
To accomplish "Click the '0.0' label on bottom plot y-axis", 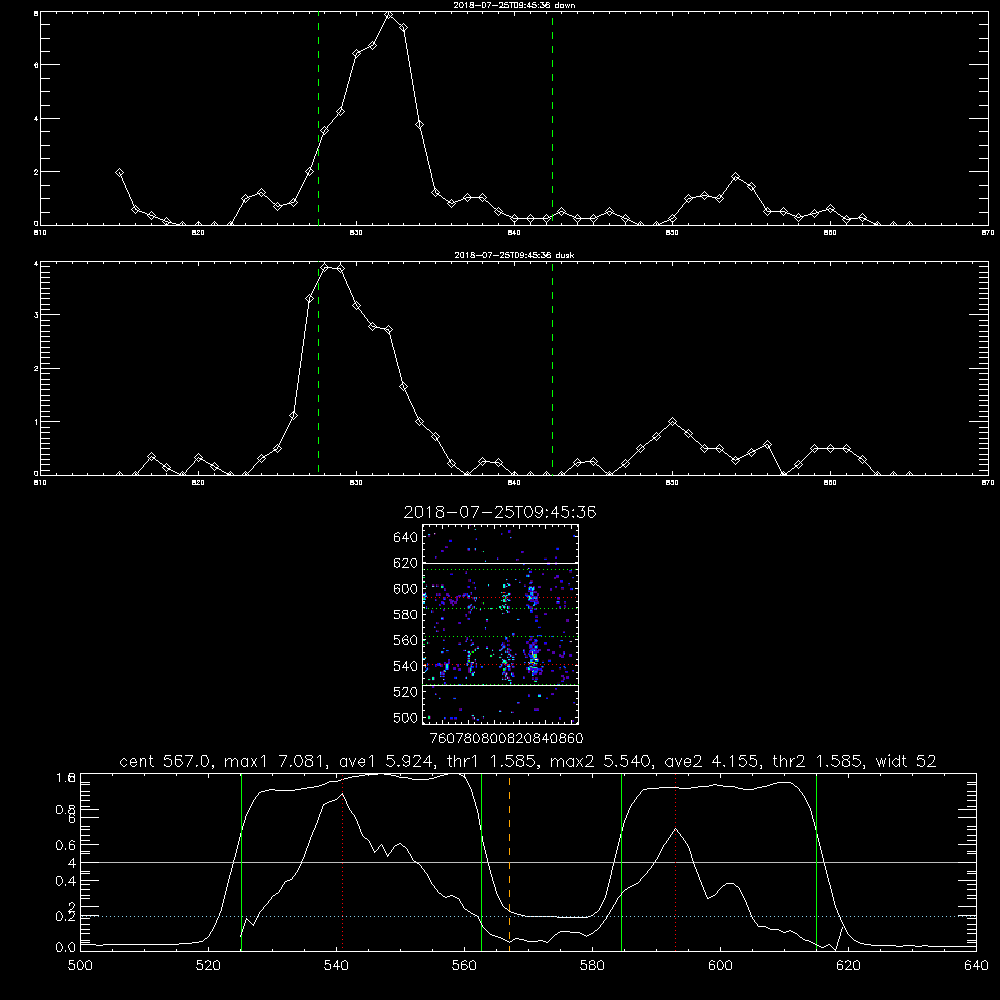I will (x=66, y=947).
